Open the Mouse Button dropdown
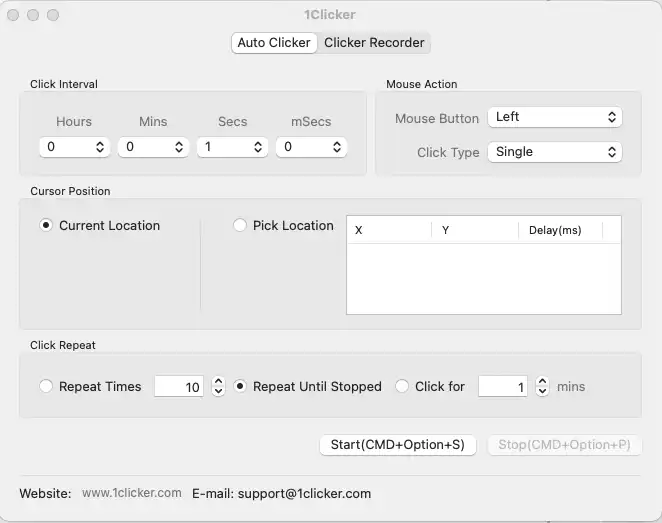 click(555, 117)
